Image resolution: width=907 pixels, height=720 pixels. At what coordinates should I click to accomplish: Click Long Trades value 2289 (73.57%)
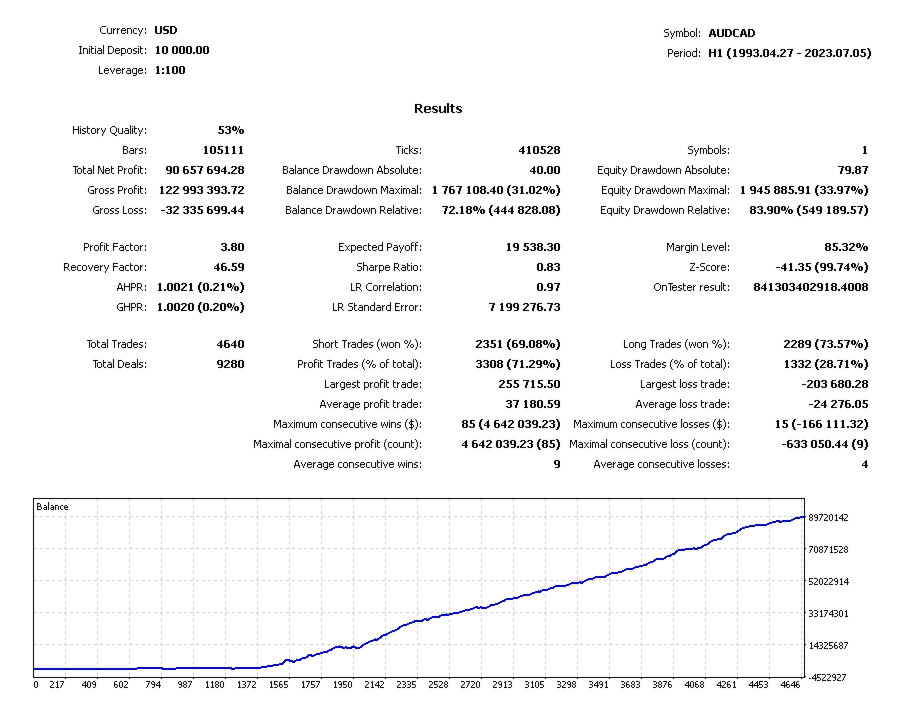826,344
